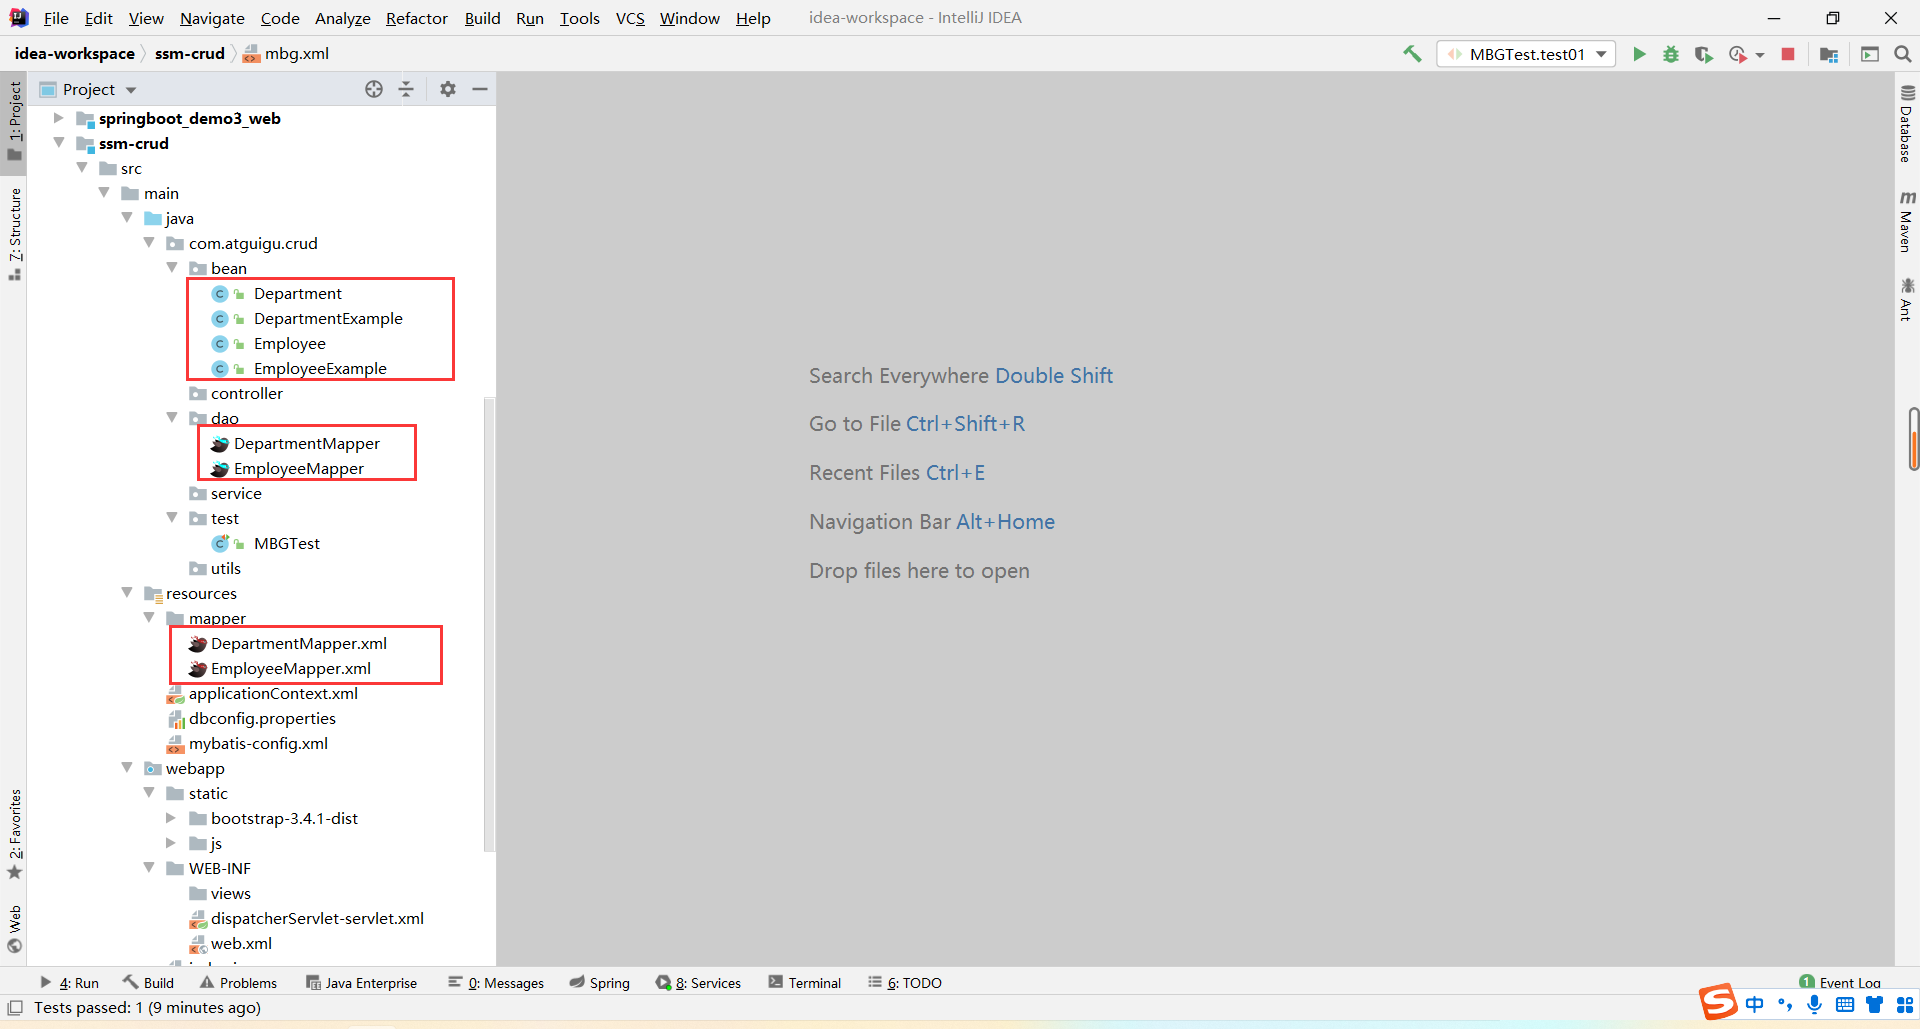The width and height of the screenshot is (1920, 1029).
Task: Open the Refactor menu
Action: coord(417,18)
